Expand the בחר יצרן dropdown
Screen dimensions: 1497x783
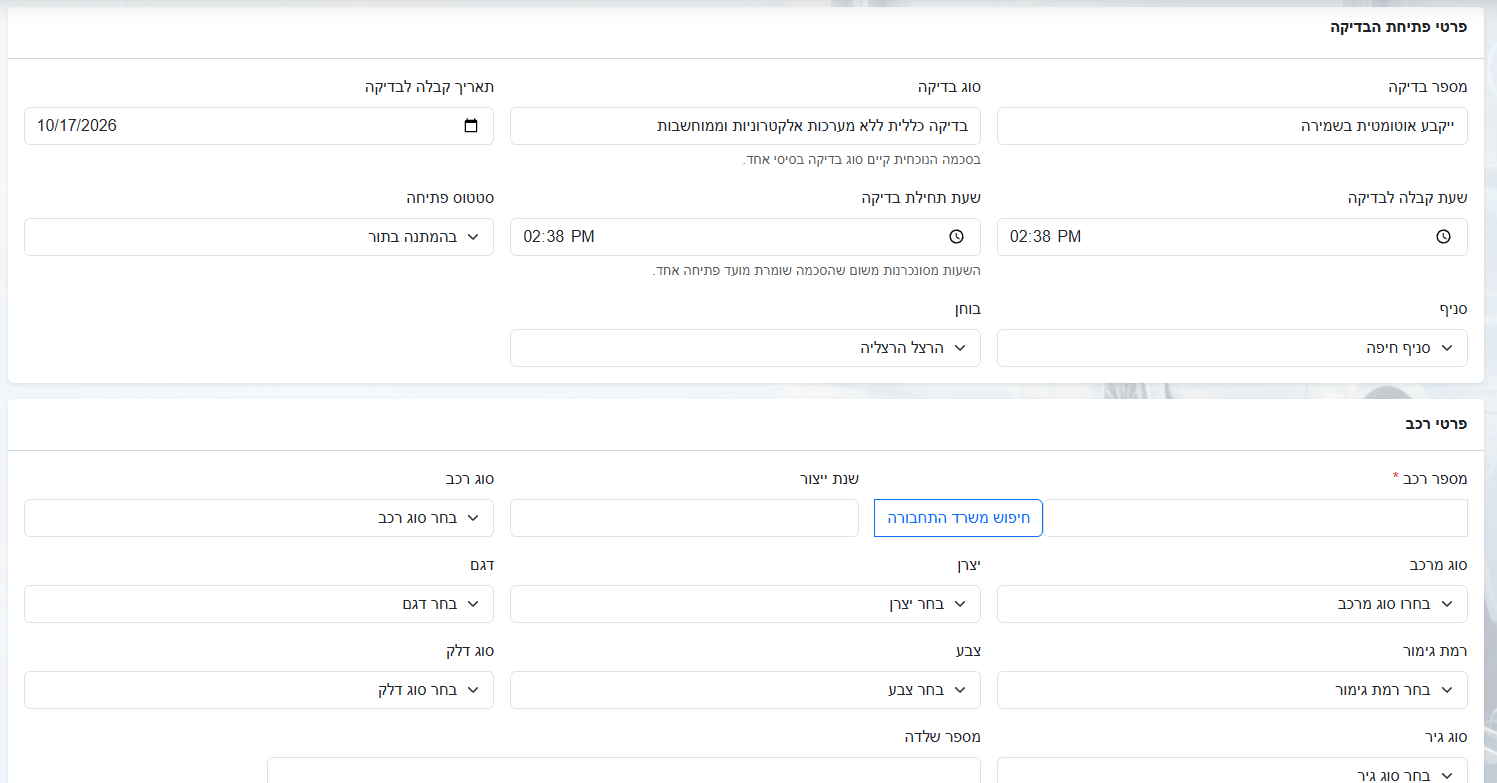point(745,604)
